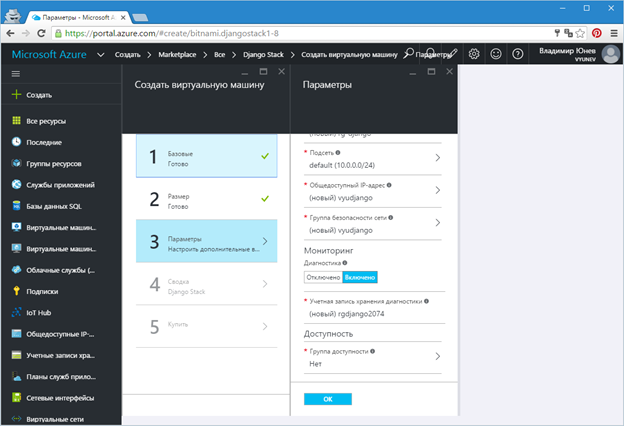This screenshot has width=624, height=426.
Task: Open IoT Hub icon
Action: pos(16,312)
